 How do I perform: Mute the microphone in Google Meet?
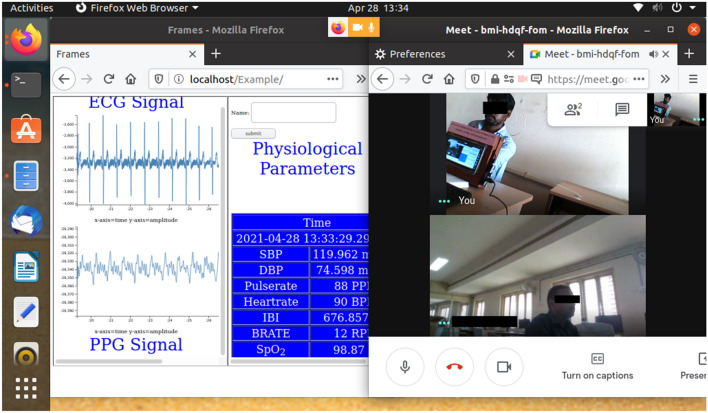pos(405,367)
